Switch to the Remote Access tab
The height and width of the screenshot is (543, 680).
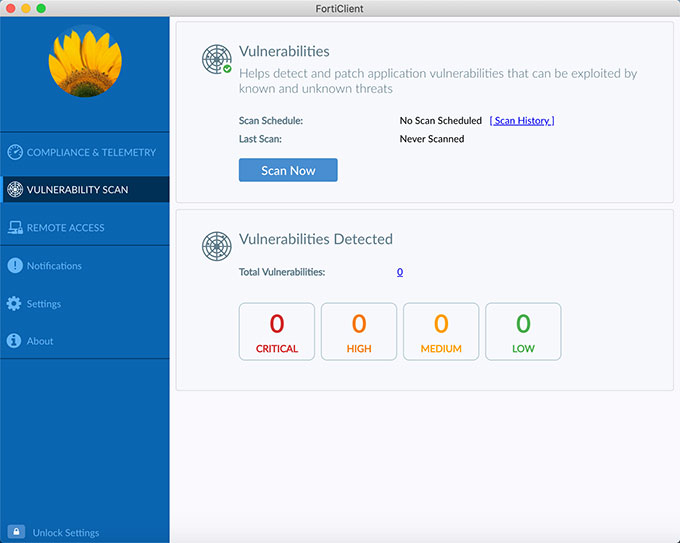[66, 228]
